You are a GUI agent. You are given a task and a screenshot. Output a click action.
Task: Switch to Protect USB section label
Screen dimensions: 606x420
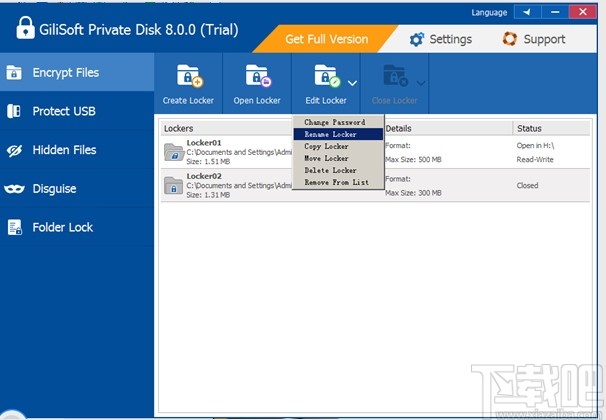pyautogui.click(x=64, y=111)
